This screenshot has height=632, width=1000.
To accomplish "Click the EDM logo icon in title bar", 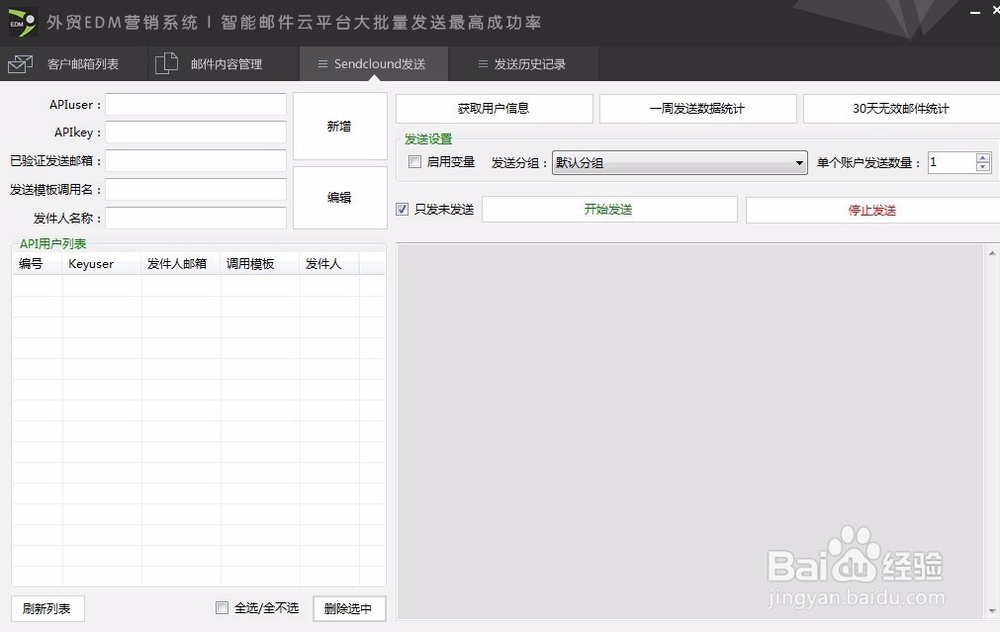I will click(x=21, y=20).
